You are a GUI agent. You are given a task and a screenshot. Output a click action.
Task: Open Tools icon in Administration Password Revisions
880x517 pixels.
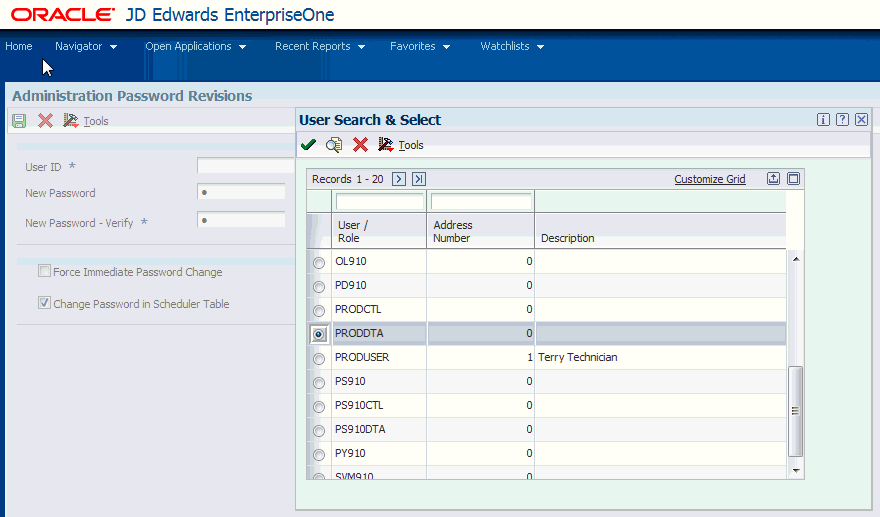(71, 121)
